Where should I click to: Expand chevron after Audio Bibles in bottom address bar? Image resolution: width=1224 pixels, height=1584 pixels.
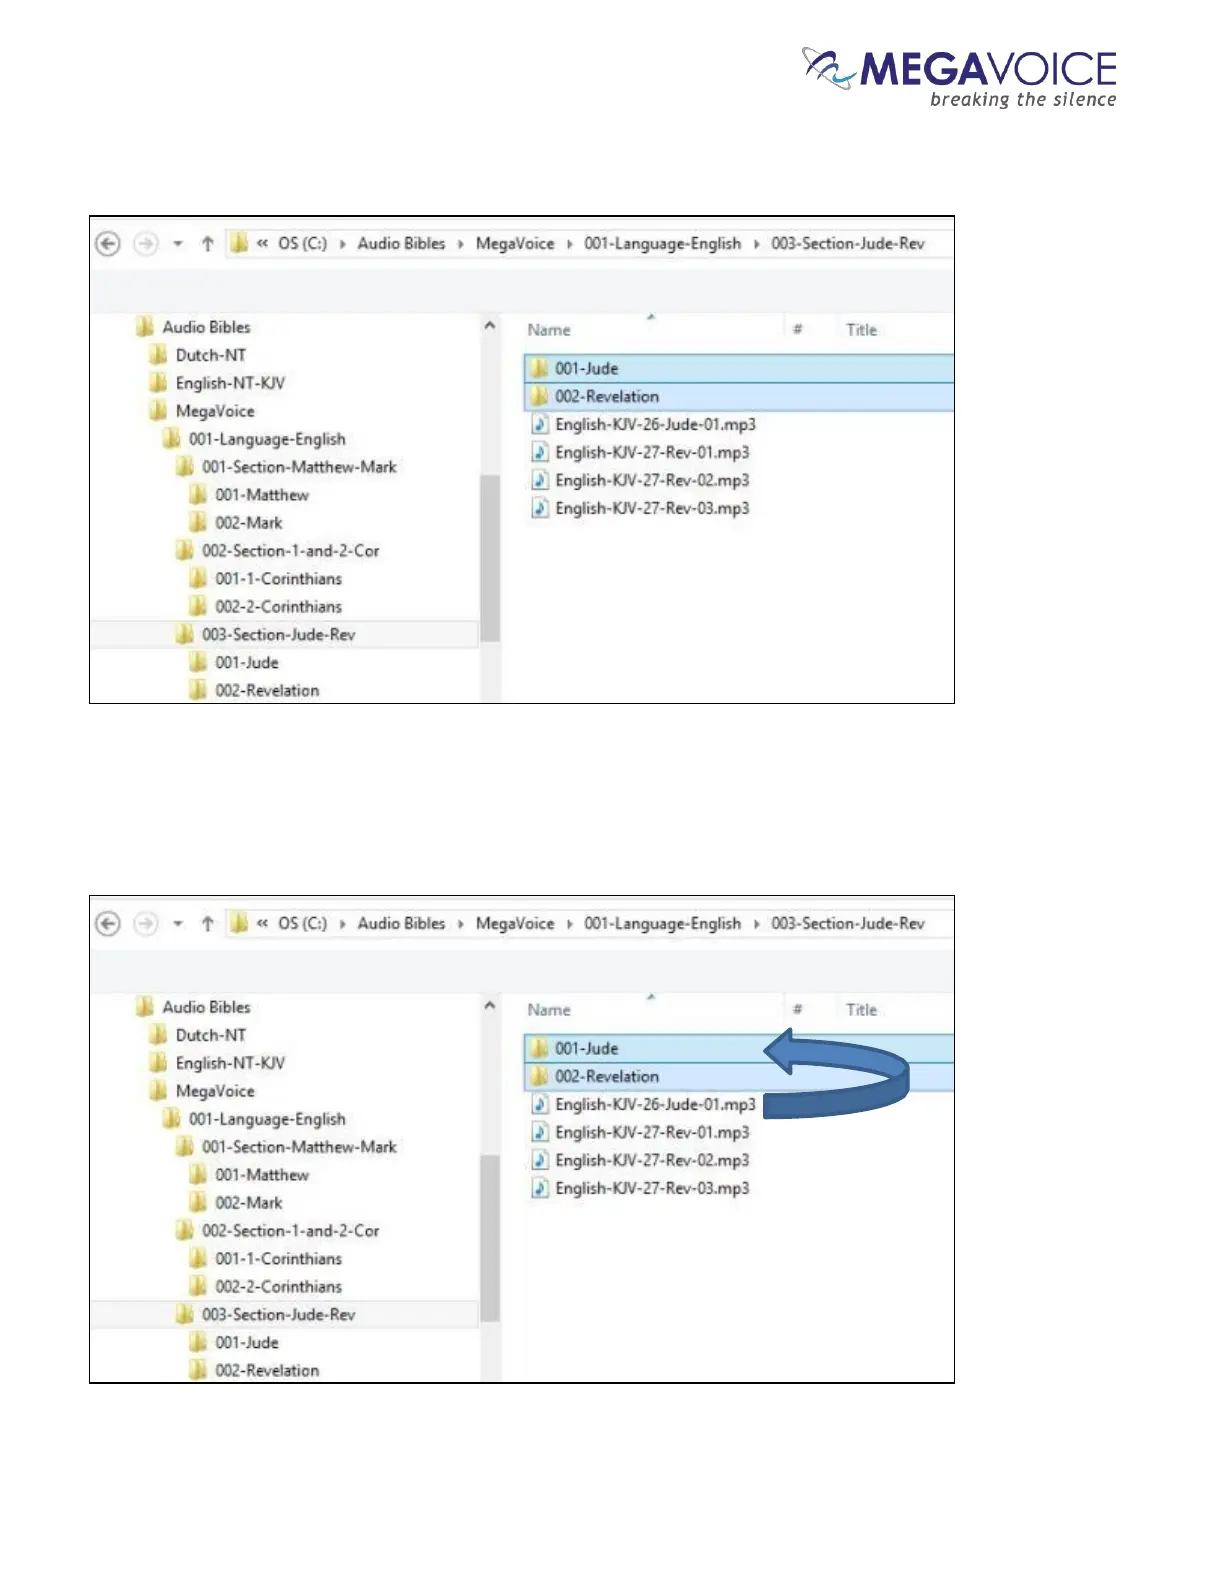coord(460,924)
